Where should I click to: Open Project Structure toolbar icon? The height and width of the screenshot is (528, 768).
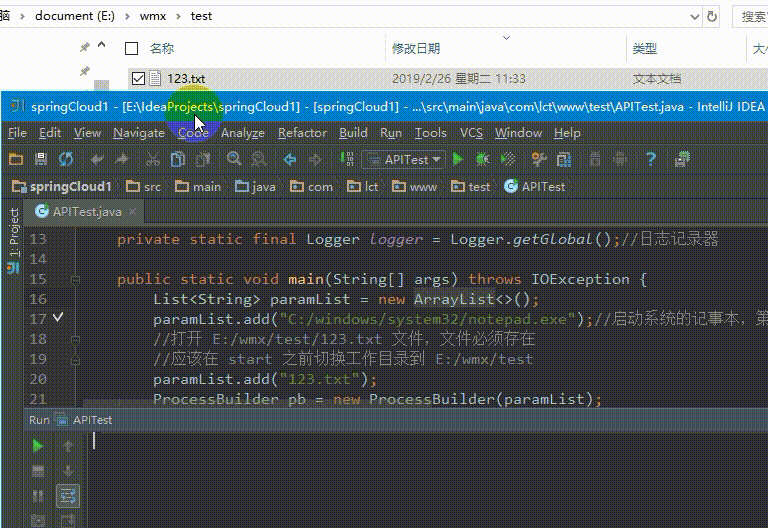pos(564,160)
